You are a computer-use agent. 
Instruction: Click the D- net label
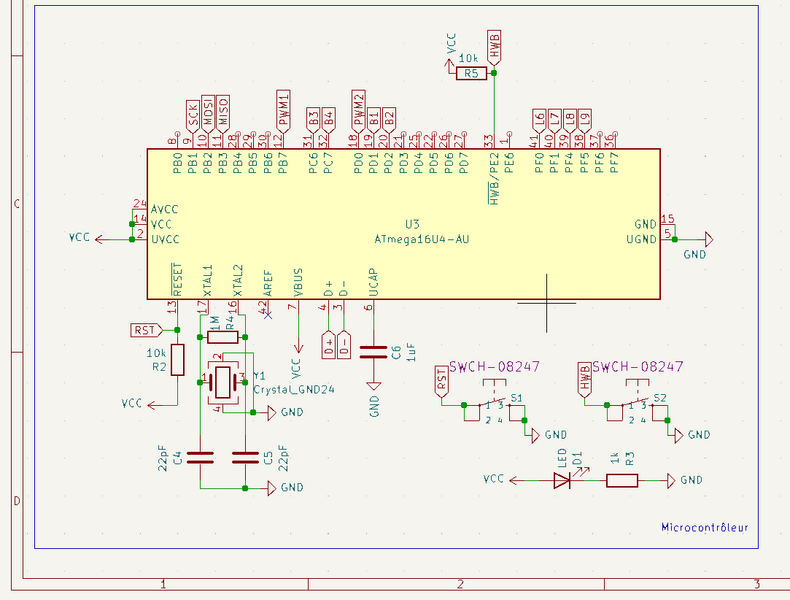pyautogui.click(x=344, y=345)
